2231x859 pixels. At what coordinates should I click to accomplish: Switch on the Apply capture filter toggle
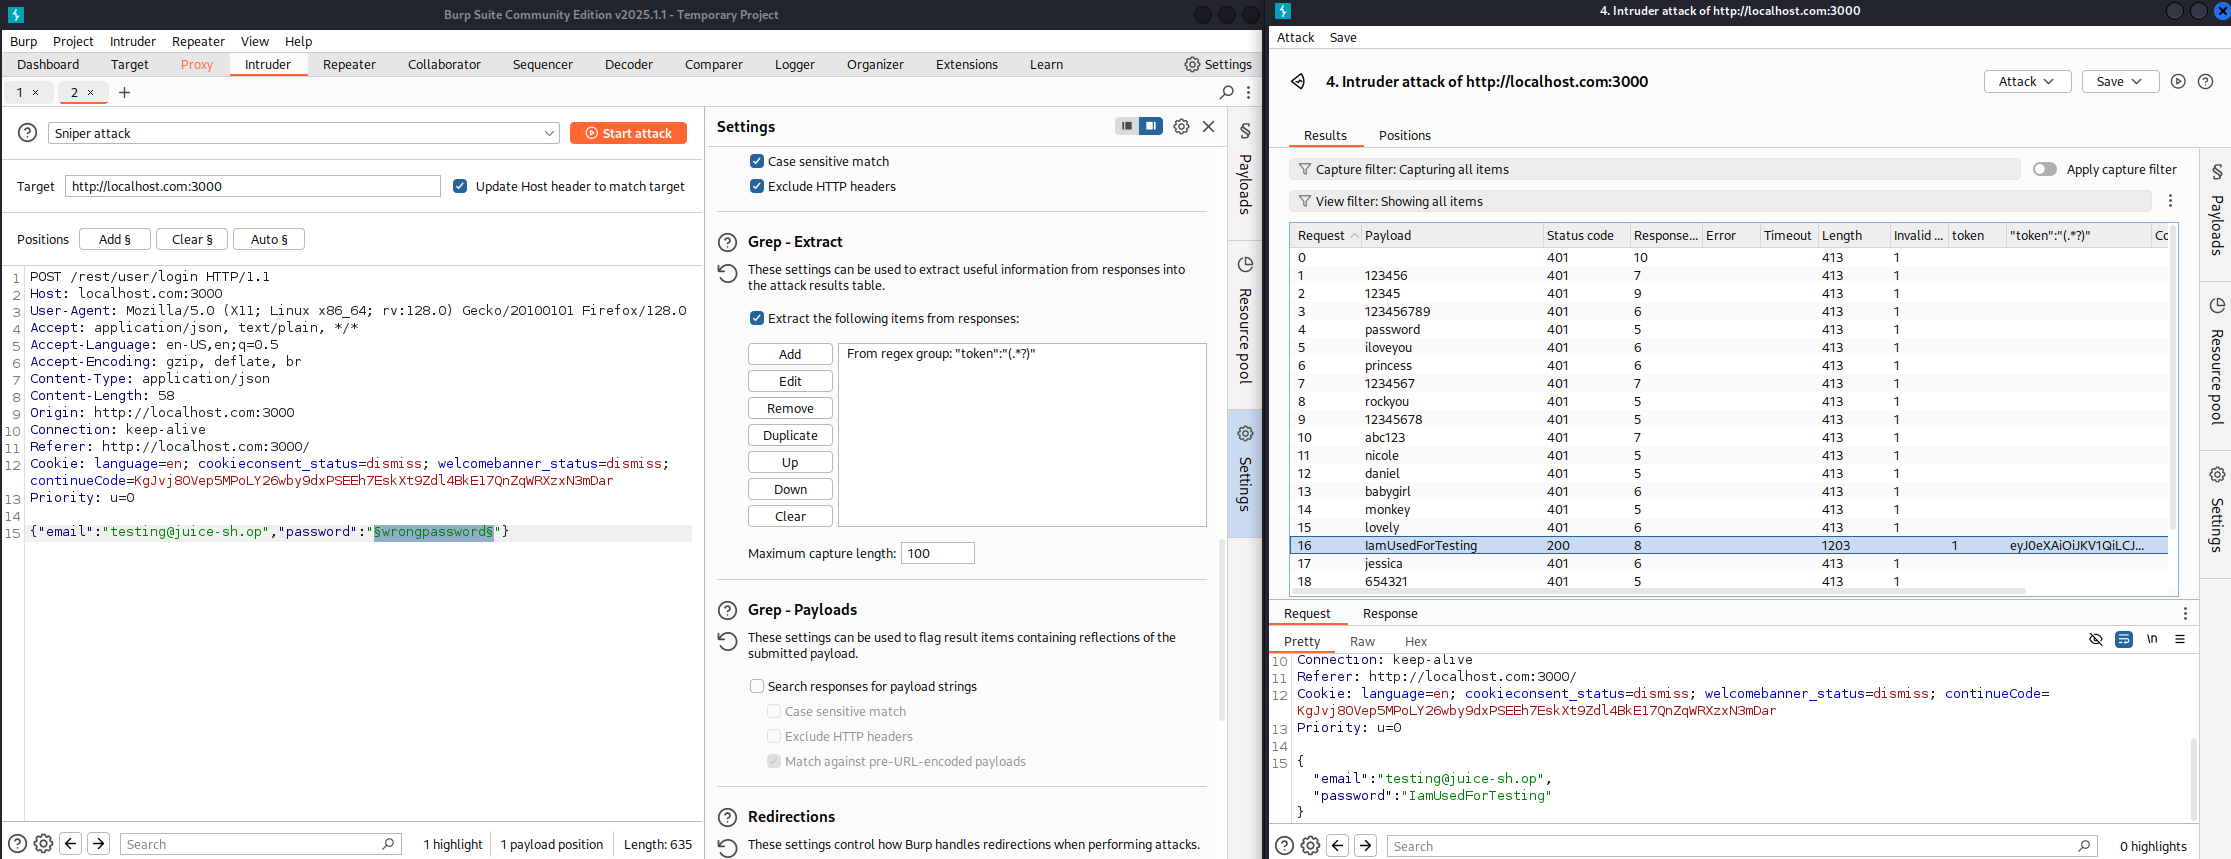(2044, 169)
